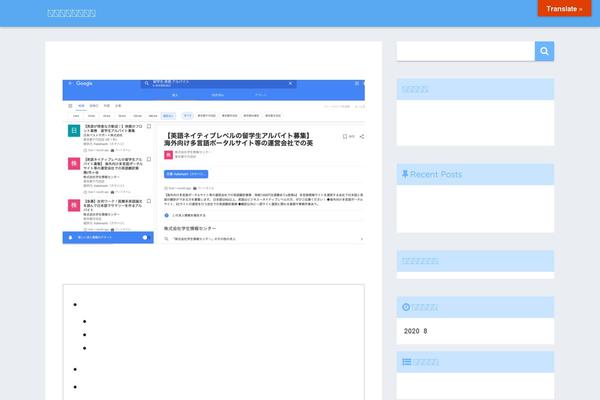Focus the sidebar search input field
This screenshot has width=600, height=400.
pos(466,51)
